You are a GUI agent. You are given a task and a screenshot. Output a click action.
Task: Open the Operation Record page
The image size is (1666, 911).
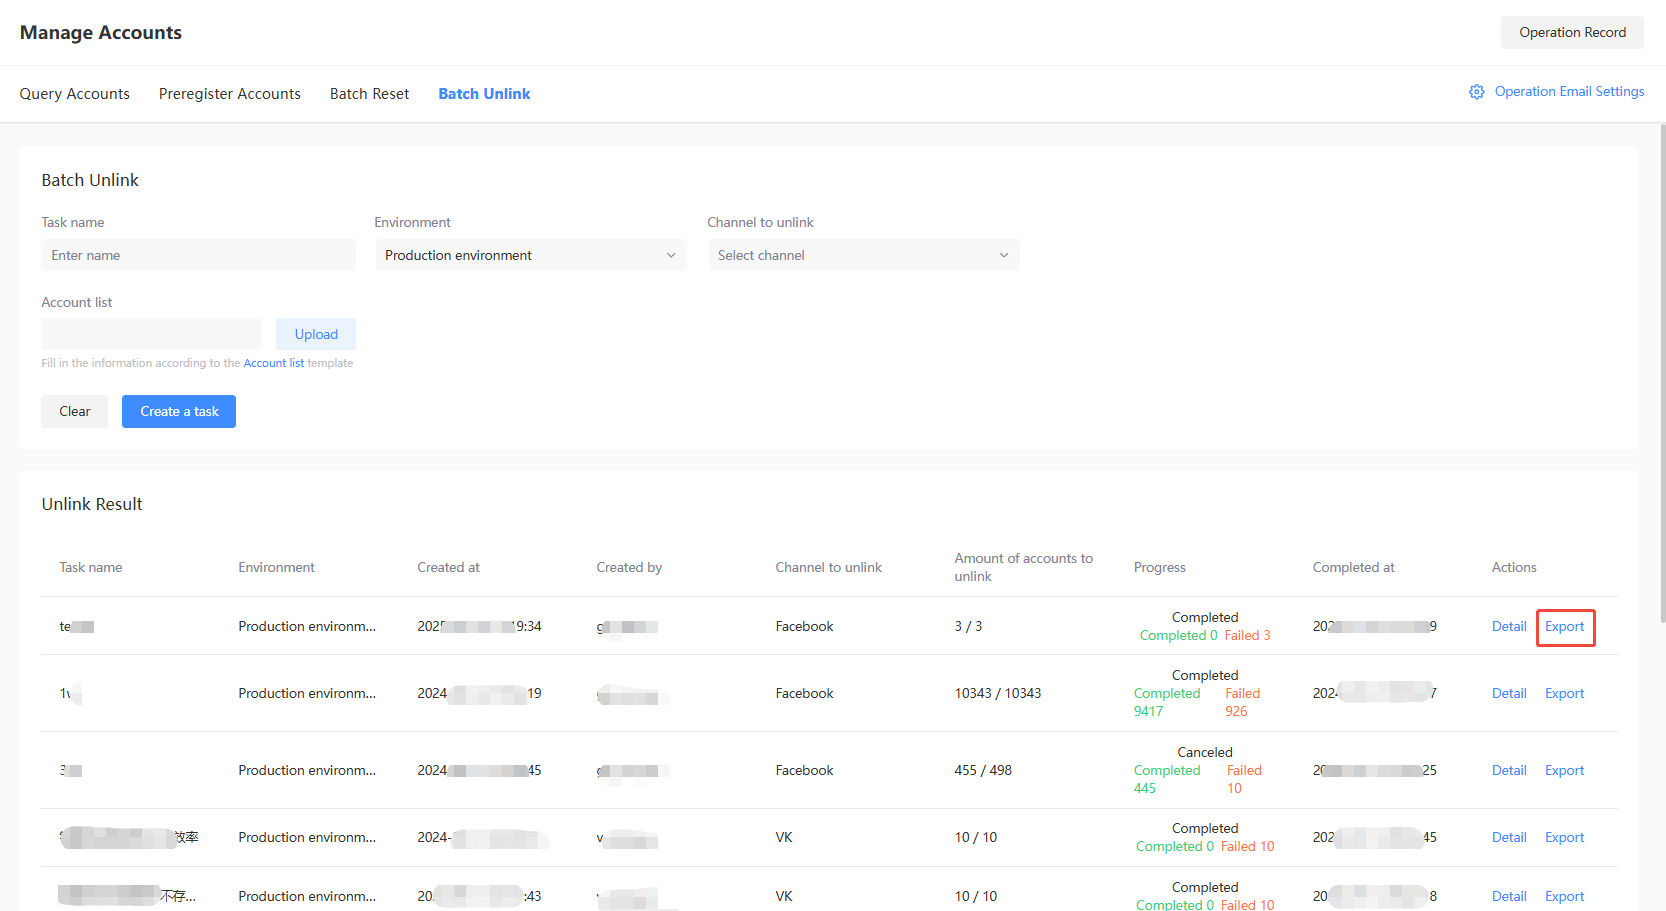pyautogui.click(x=1572, y=32)
